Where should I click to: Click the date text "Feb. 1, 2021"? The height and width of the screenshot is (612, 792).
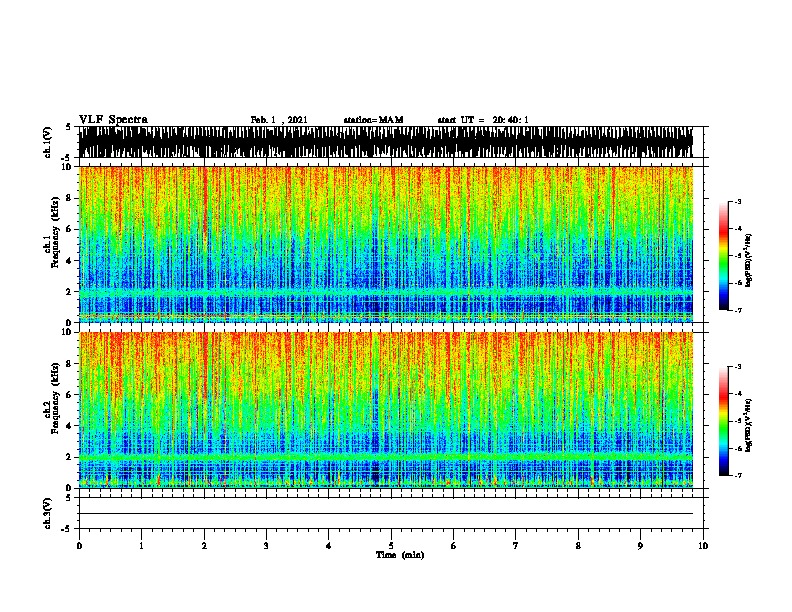point(279,120)
